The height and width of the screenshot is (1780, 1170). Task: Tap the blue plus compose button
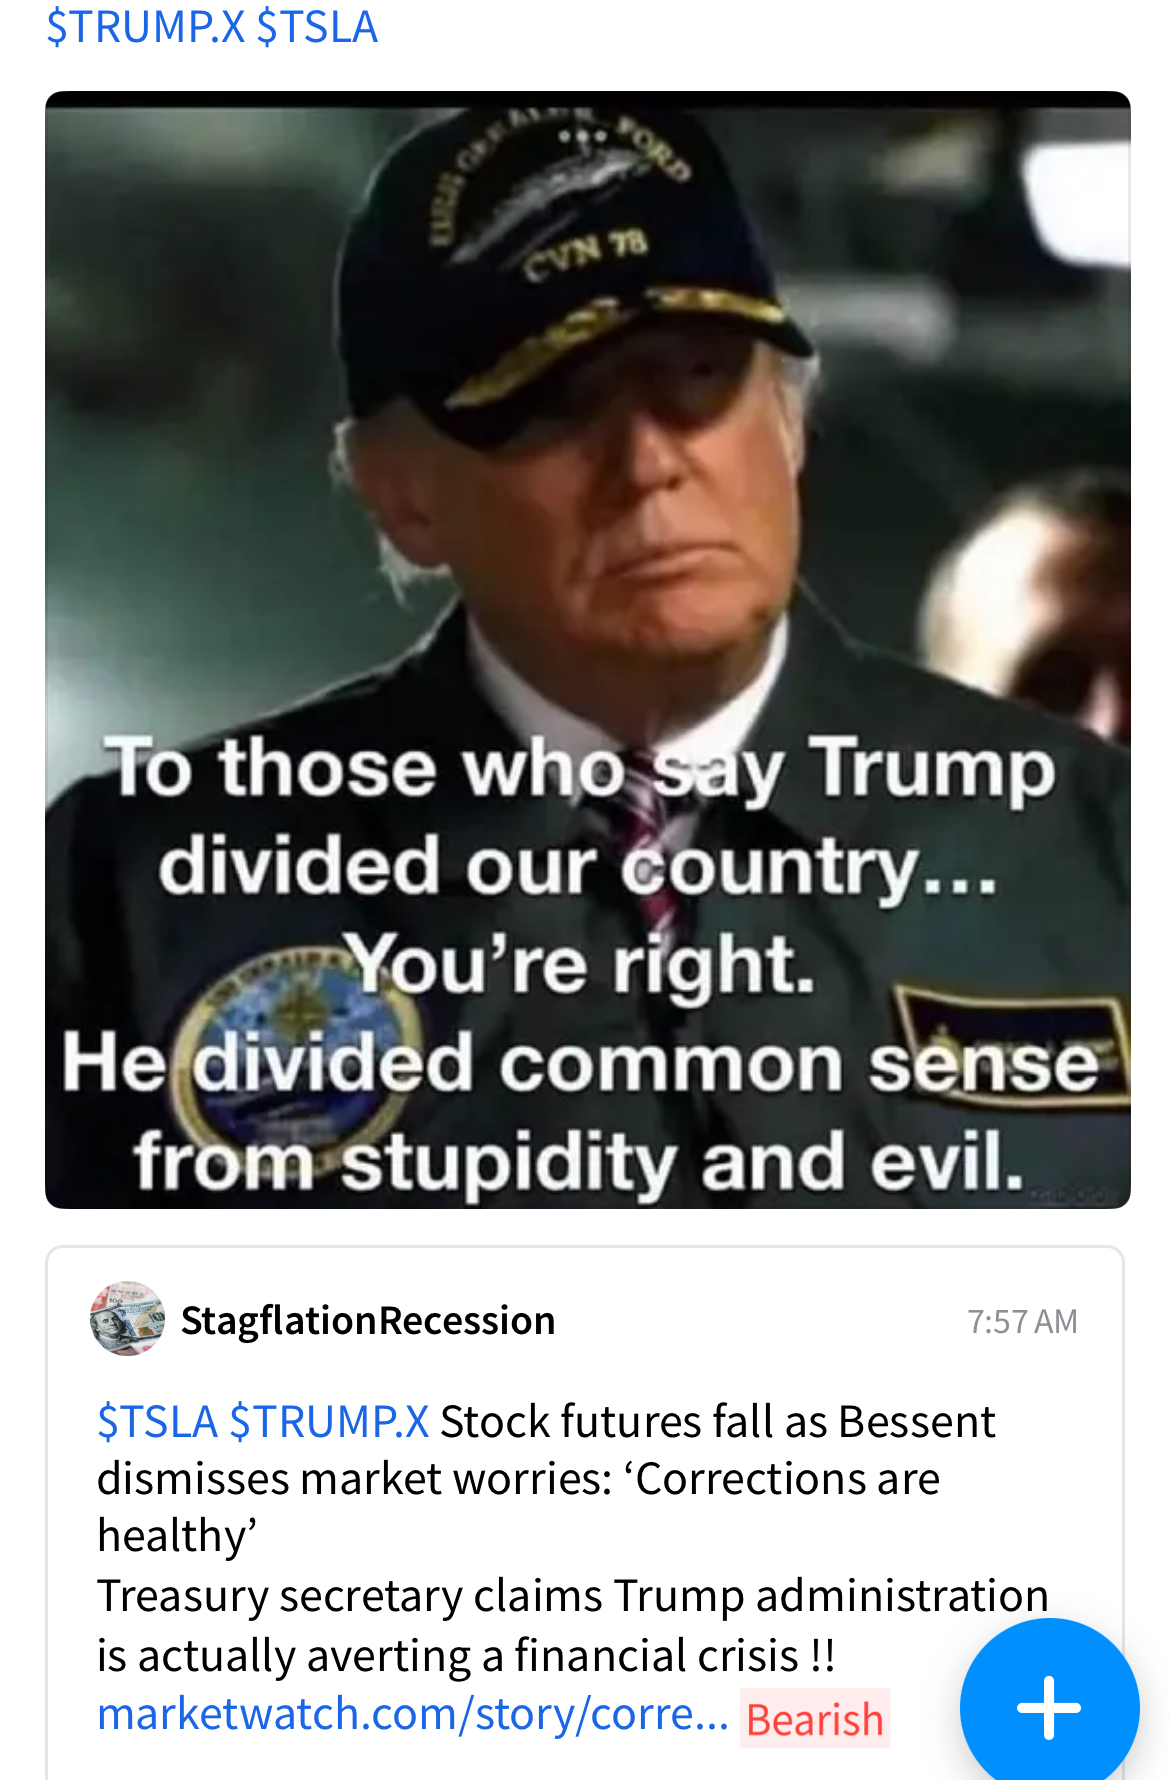[1049, 1707]
